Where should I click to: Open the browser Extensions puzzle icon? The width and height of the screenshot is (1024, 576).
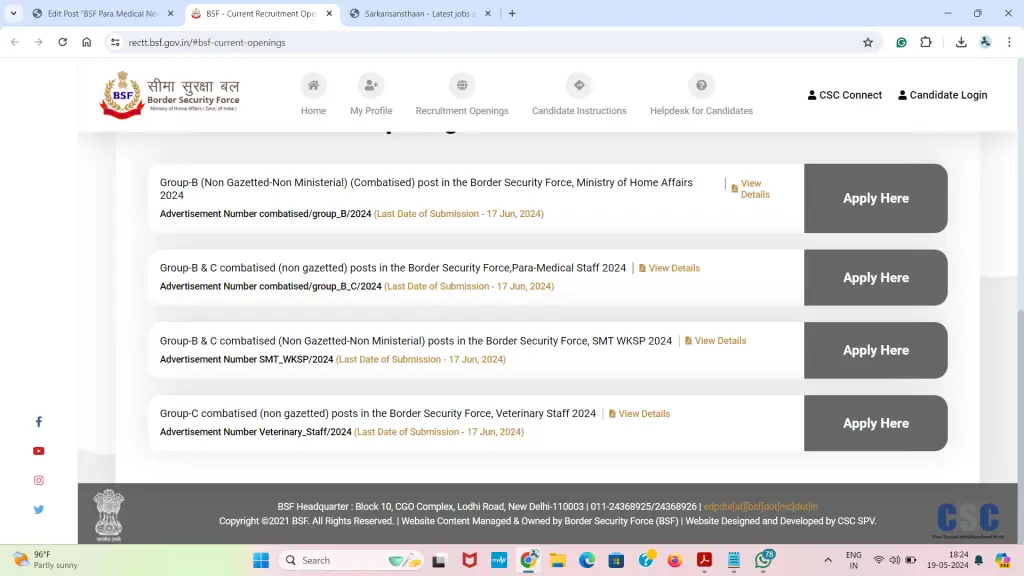[x=926, y=42]
